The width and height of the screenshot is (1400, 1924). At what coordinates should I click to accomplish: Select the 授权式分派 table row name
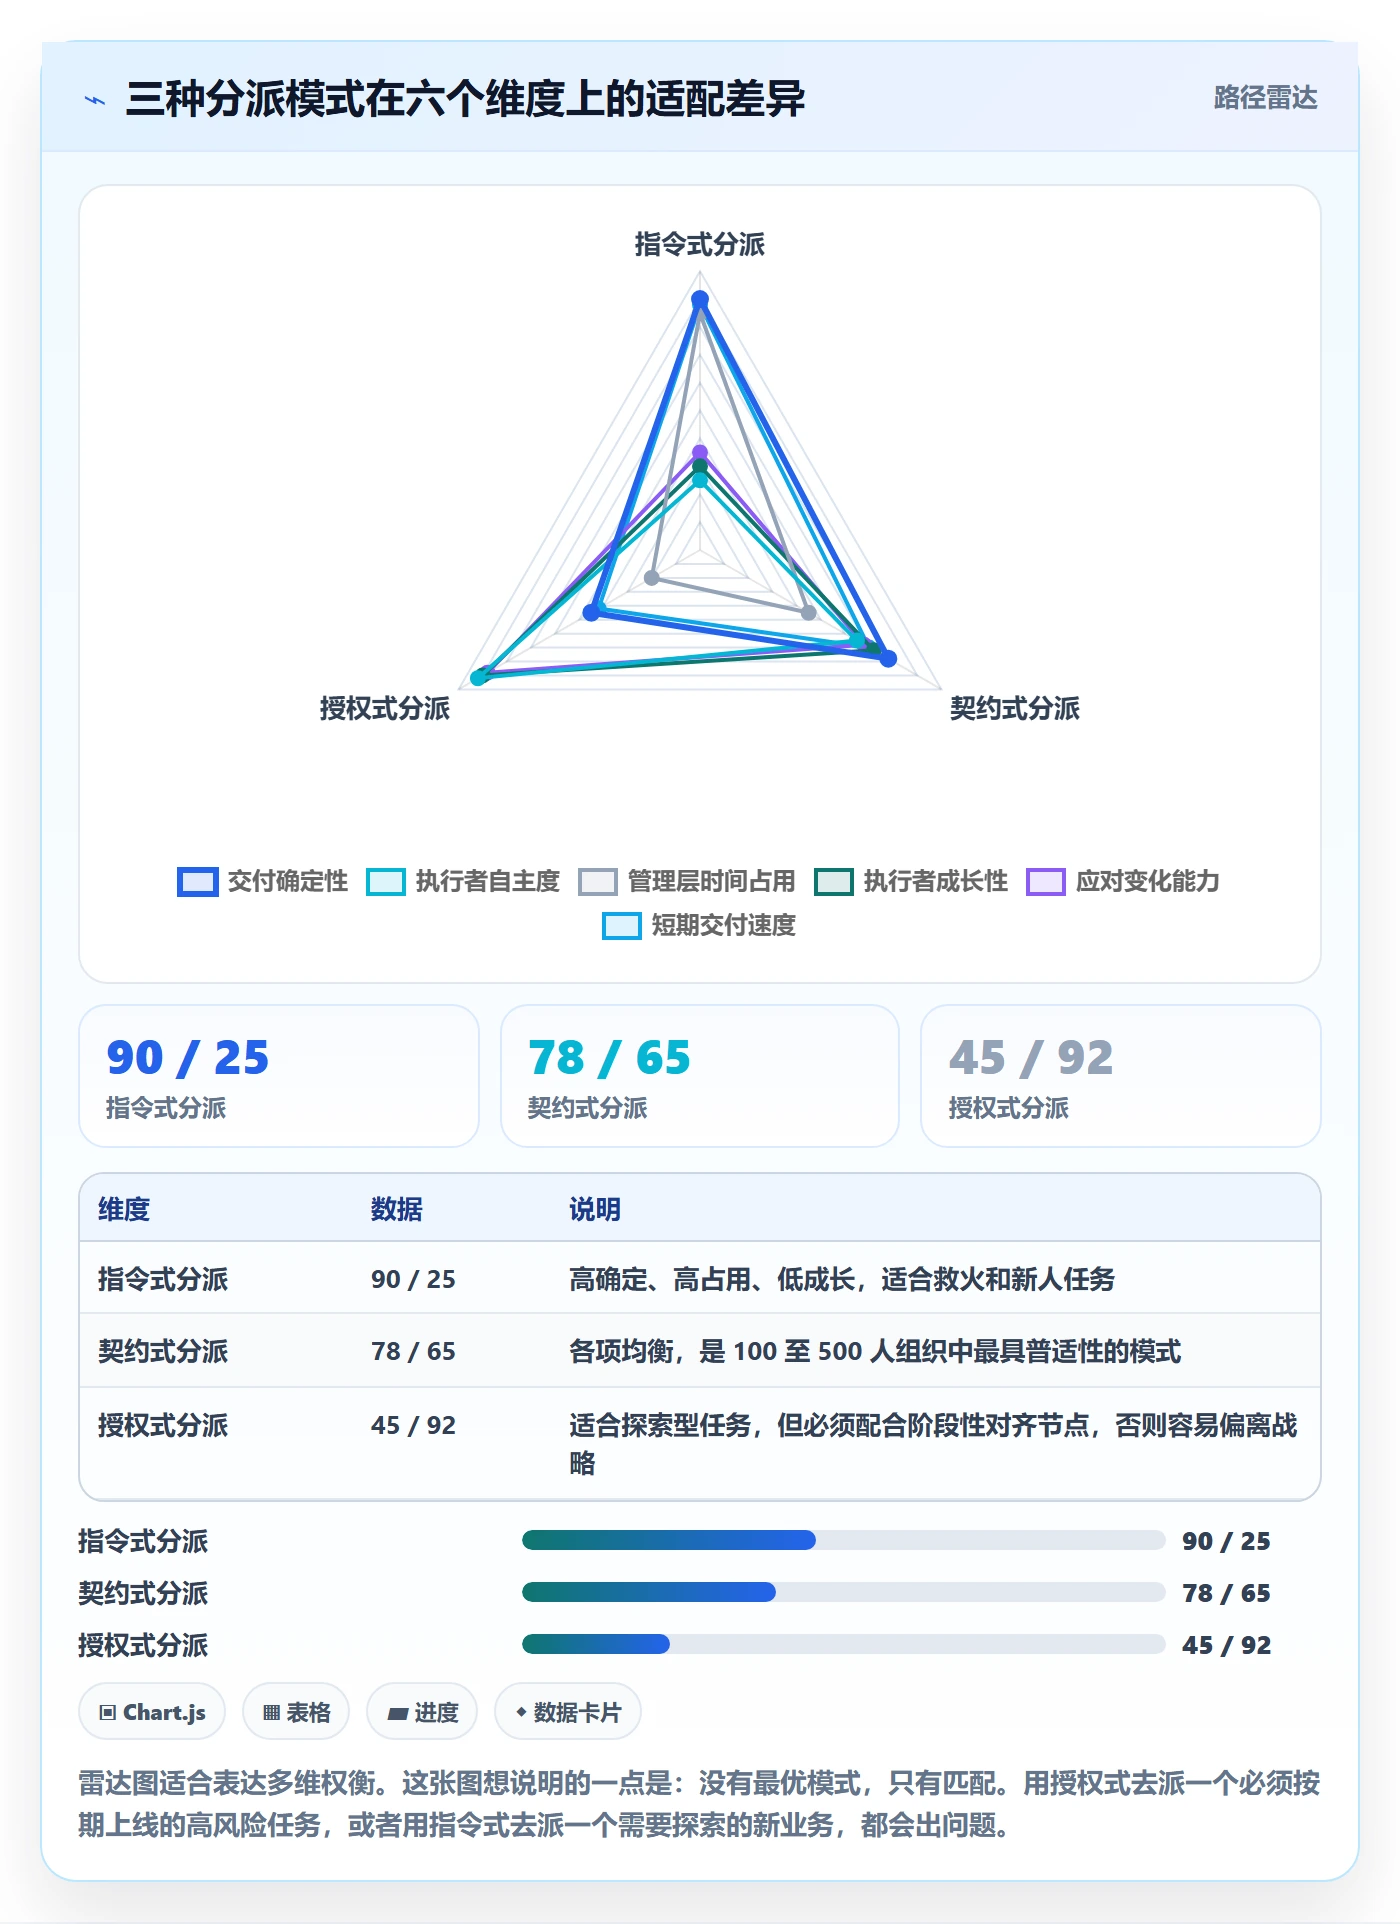point(163,1425)
